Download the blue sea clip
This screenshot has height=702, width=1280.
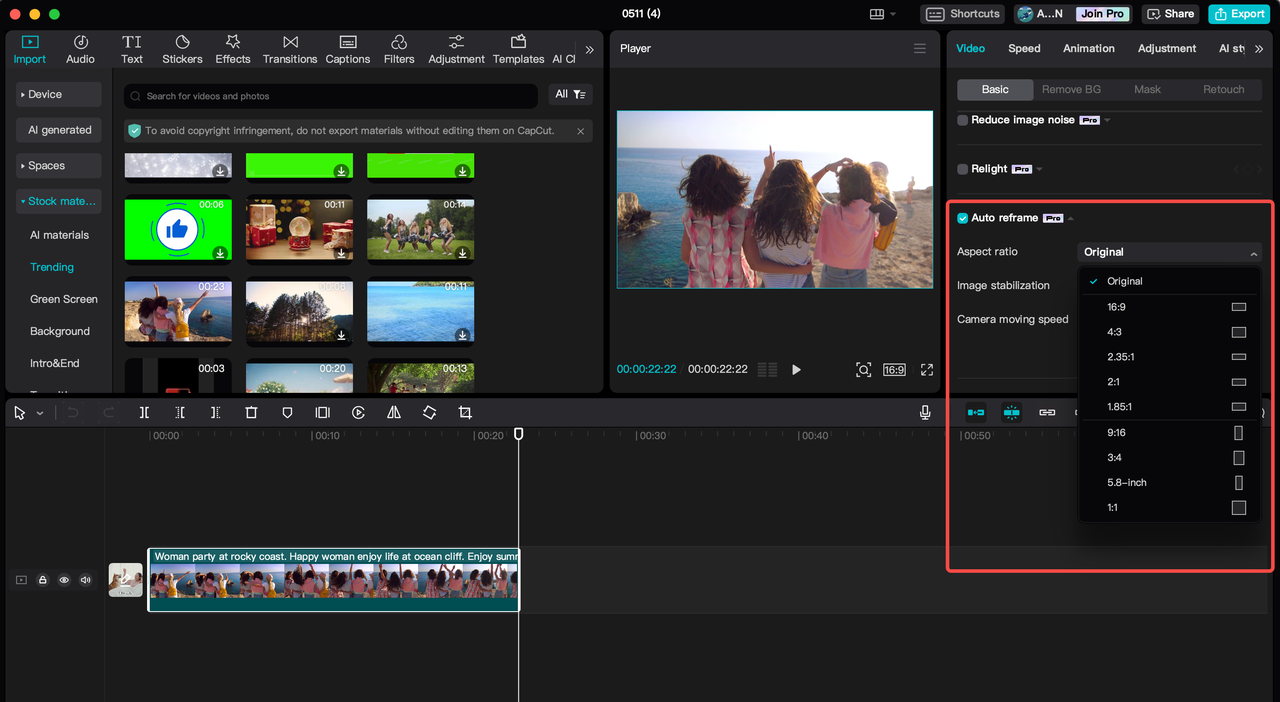click(462, 335)
